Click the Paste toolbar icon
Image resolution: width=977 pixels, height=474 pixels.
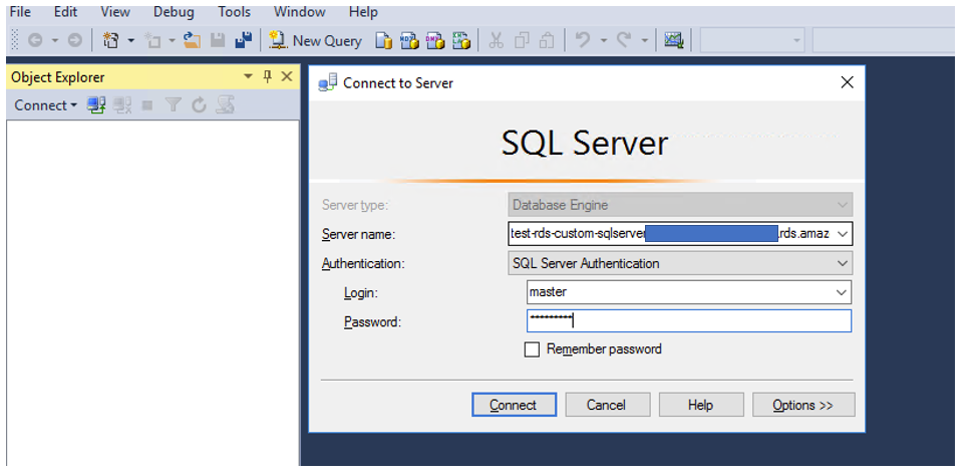(x=547, y=40)
